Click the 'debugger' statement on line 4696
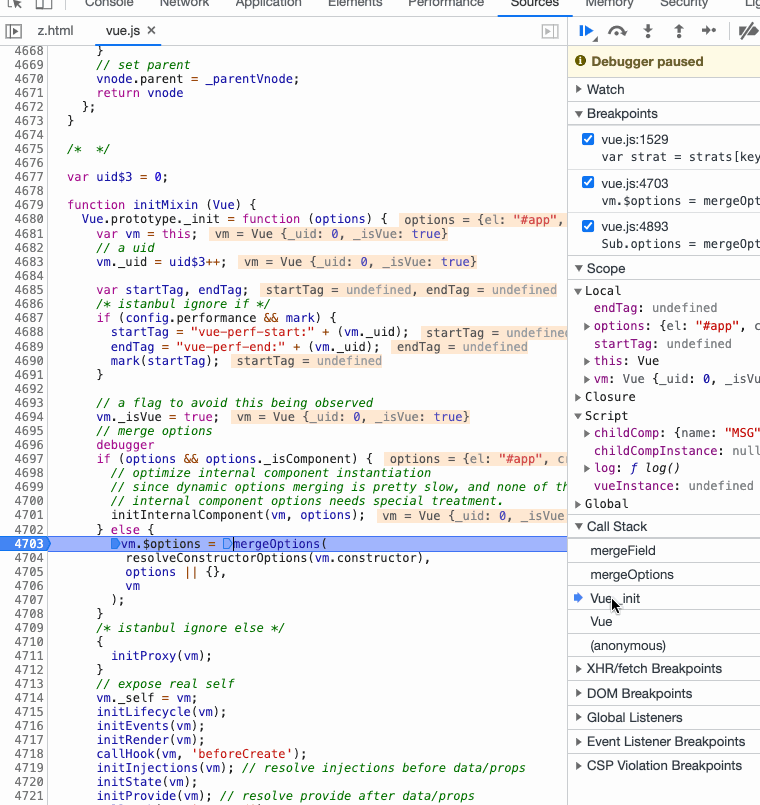Viewport: 760px width, 805px height. point(125,445)
